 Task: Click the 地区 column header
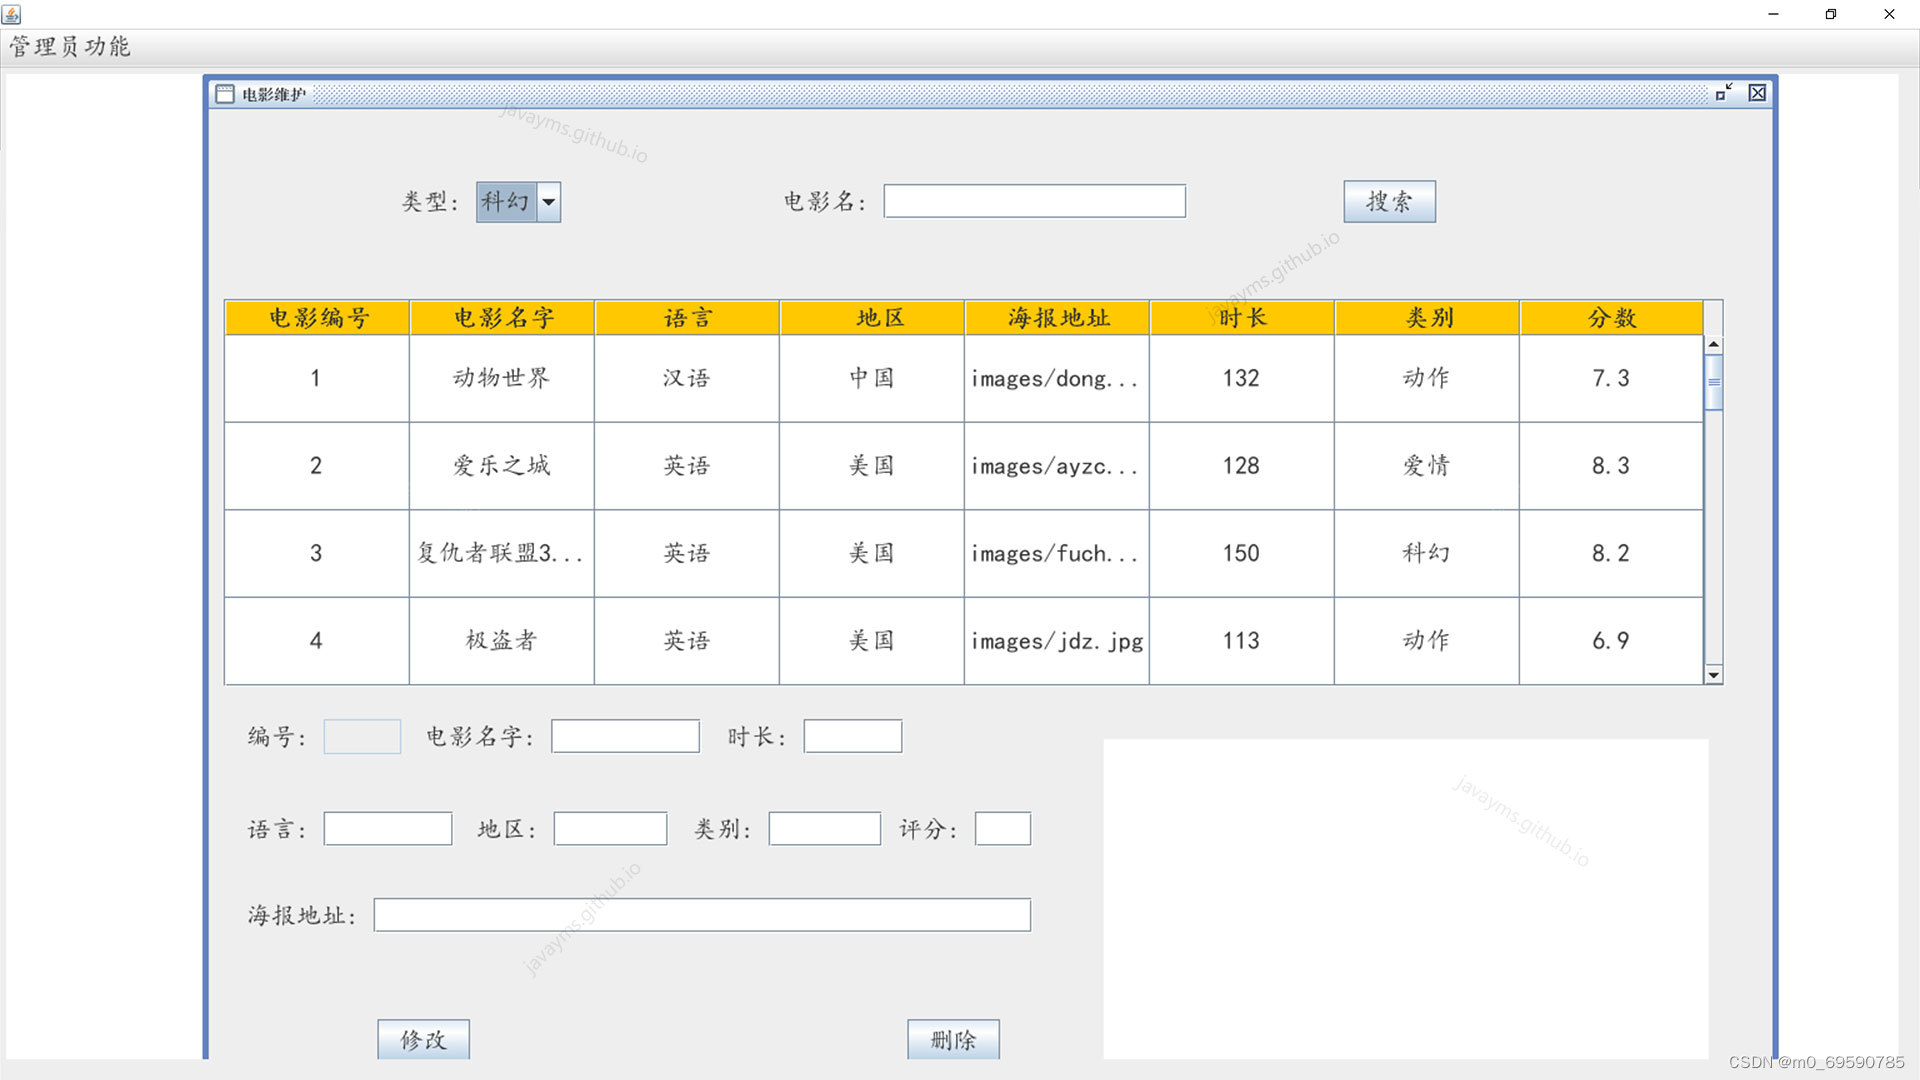click(x=872, y=318)
